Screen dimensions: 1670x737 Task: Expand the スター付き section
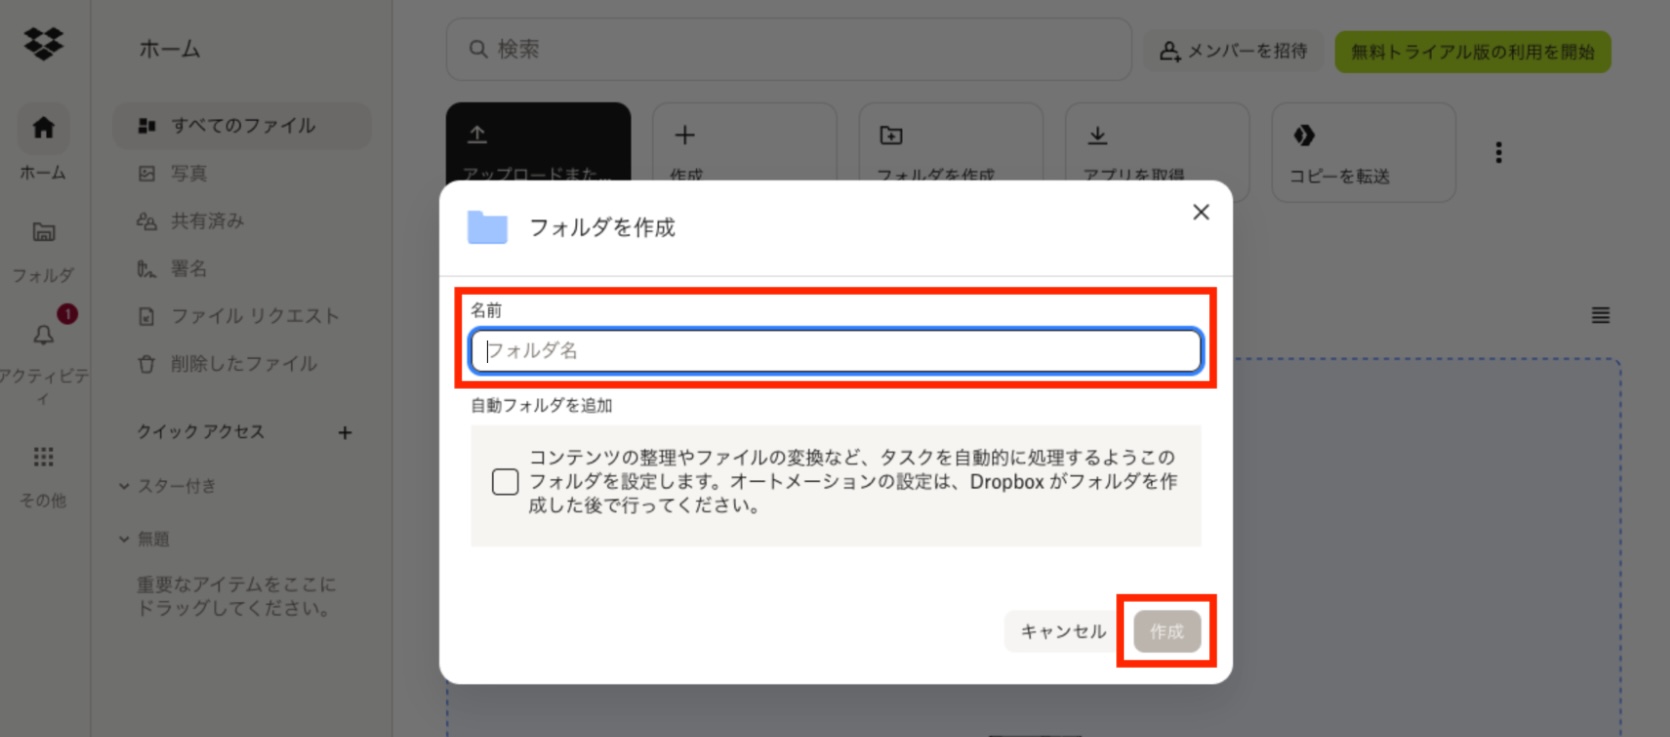124,486
